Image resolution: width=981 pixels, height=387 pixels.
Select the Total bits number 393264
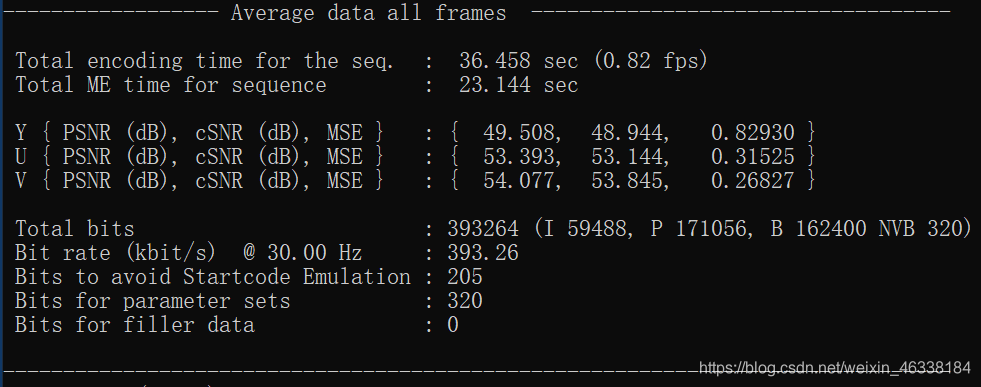(x=483, y=229)
